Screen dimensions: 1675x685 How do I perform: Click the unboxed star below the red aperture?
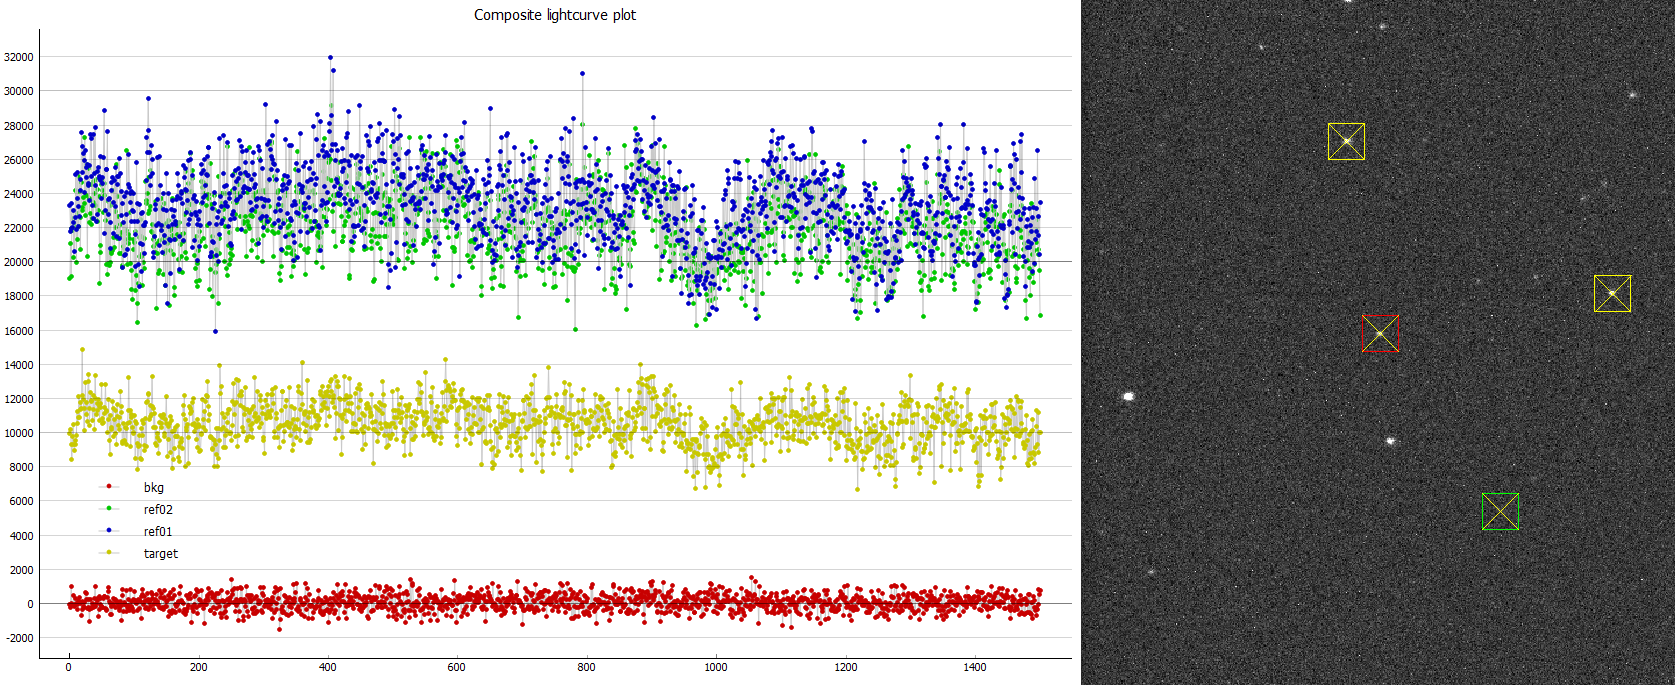coord(1390,440)
